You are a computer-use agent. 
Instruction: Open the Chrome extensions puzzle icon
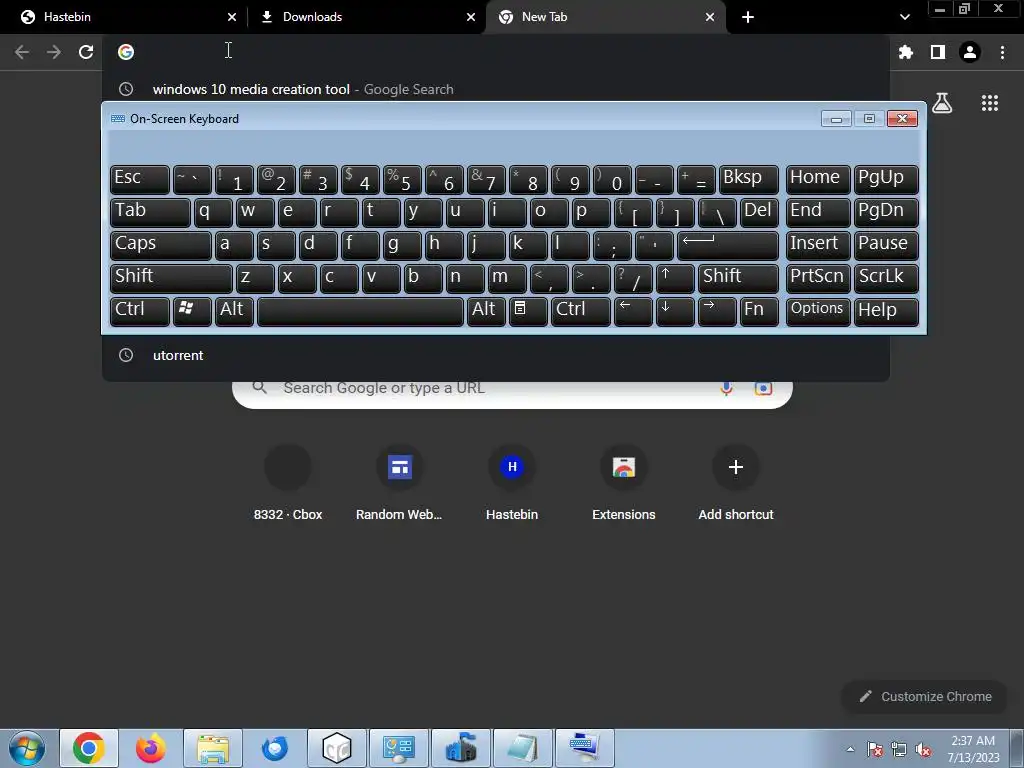[905, 52]
